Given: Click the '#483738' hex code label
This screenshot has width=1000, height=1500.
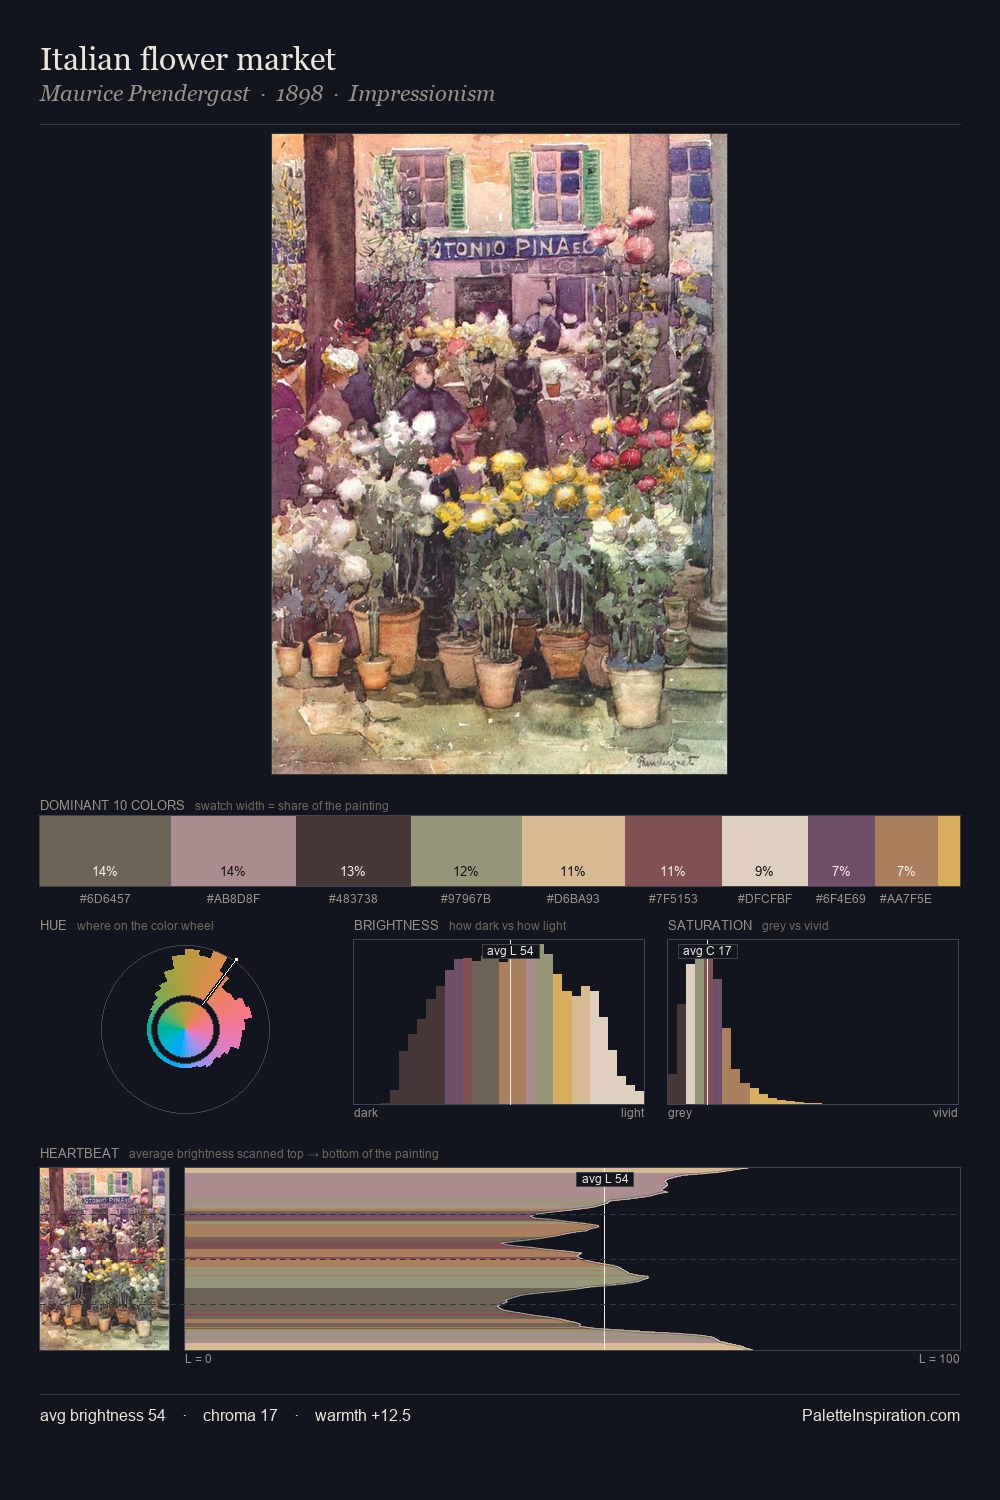Looking at the screenshot, I should (x=353, y=899).
